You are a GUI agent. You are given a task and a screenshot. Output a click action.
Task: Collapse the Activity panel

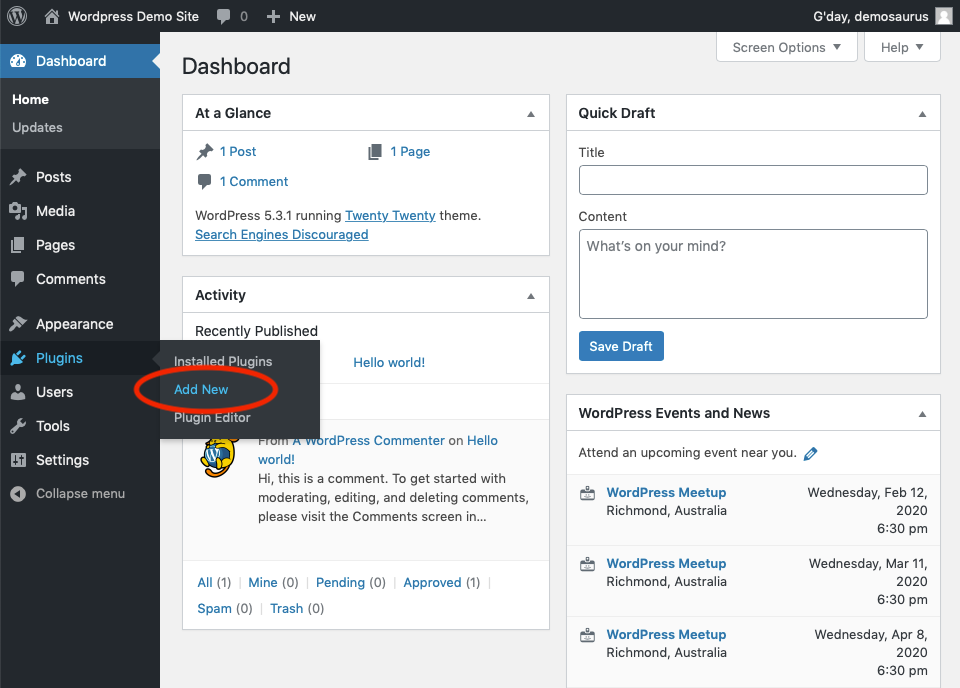click(531, 296)
